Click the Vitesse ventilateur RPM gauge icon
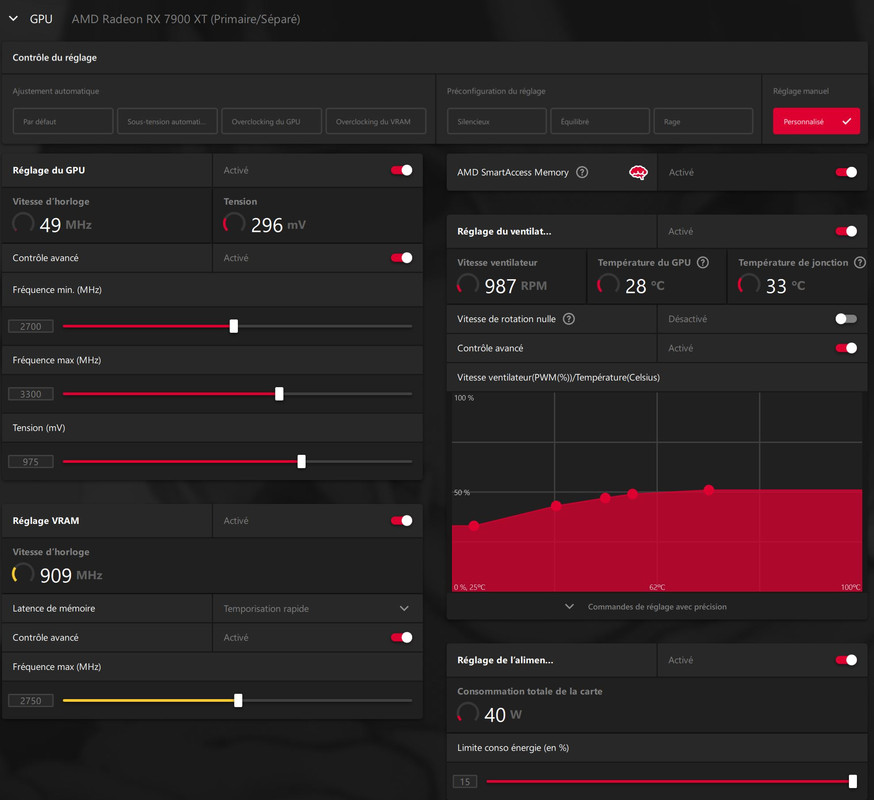This screenshot has height=800, width=874. pos(468,284)
